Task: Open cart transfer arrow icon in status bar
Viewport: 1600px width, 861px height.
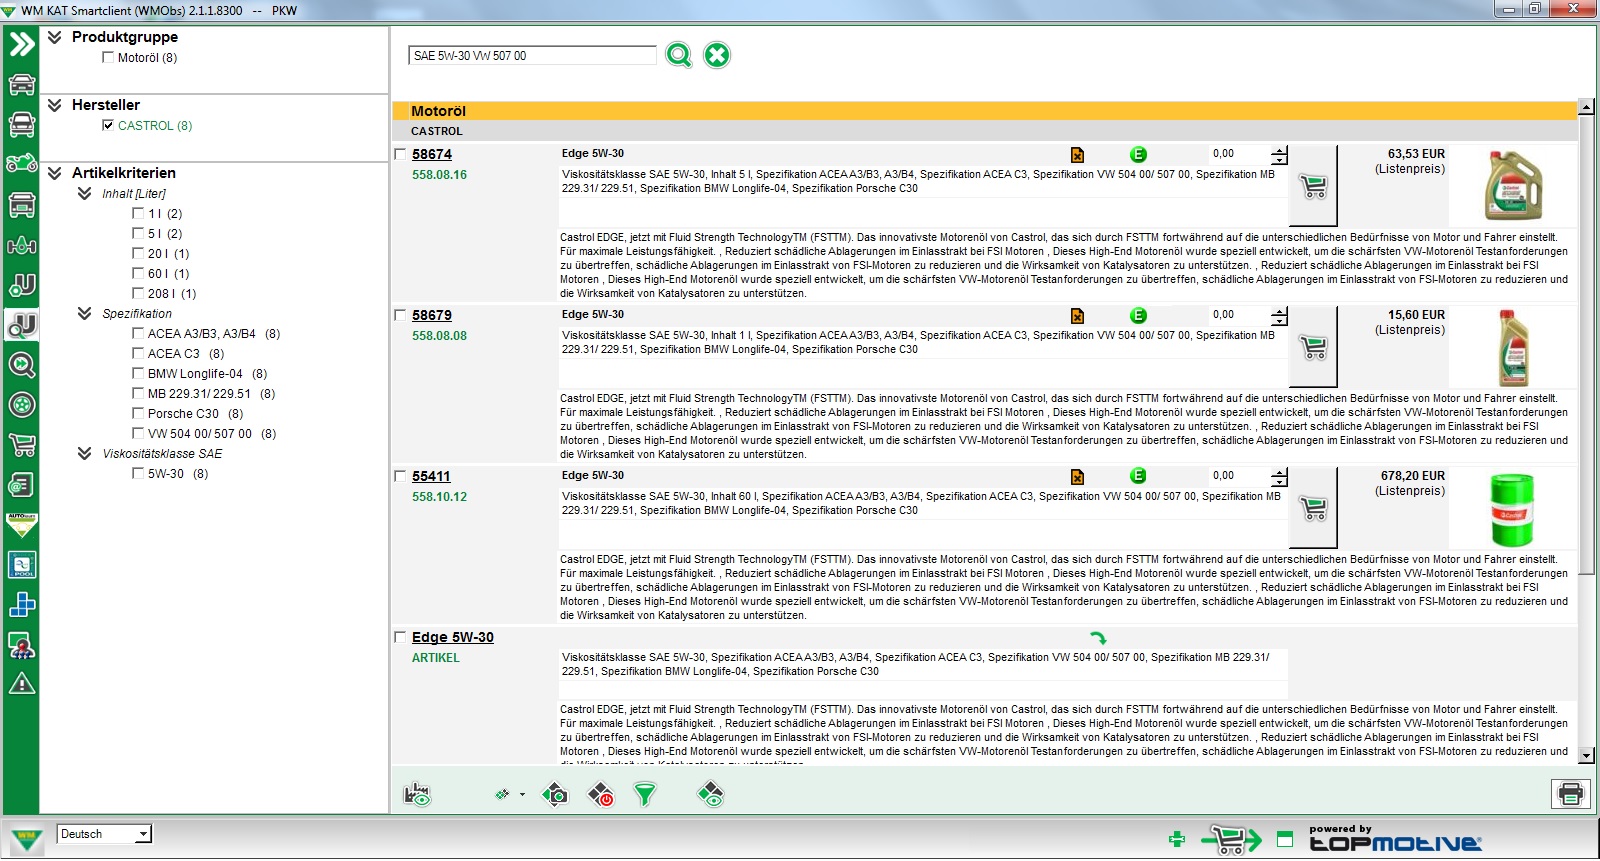Action: [1232, 840]
